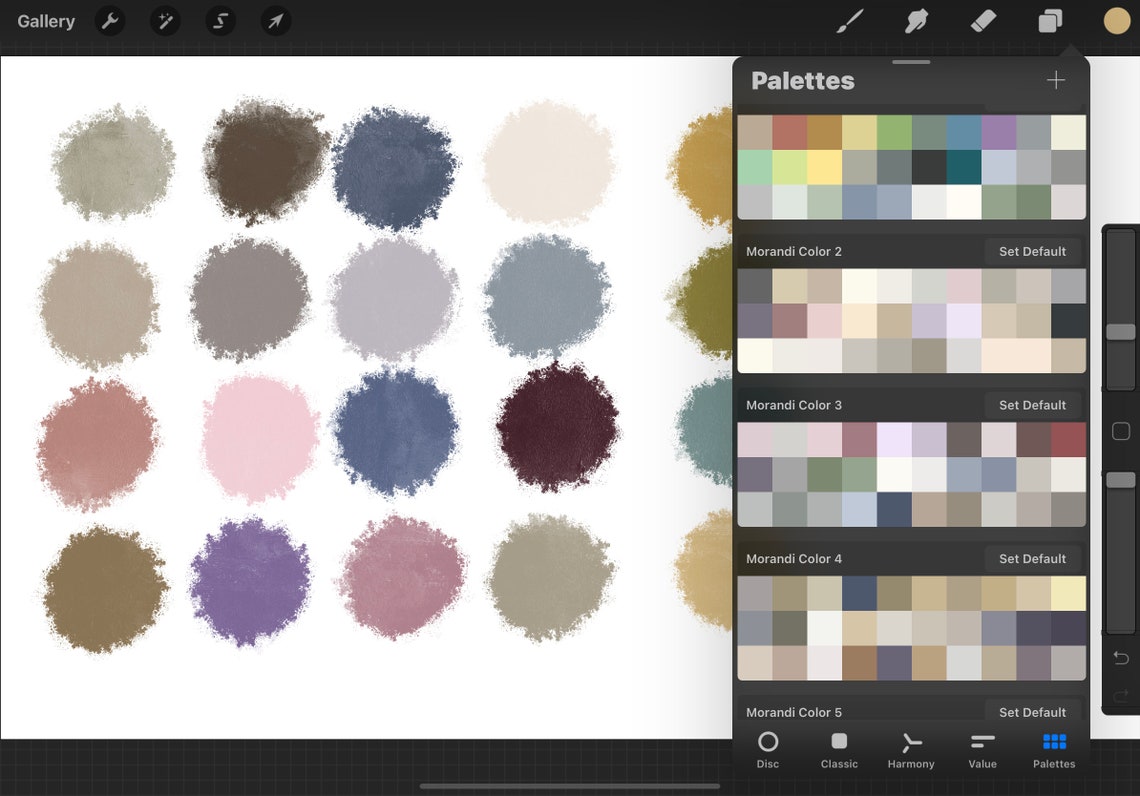The width and height of the screenshot is (1140, 796).
Task: Set Morandi Color 2 as default palette
Action: 1033,251
